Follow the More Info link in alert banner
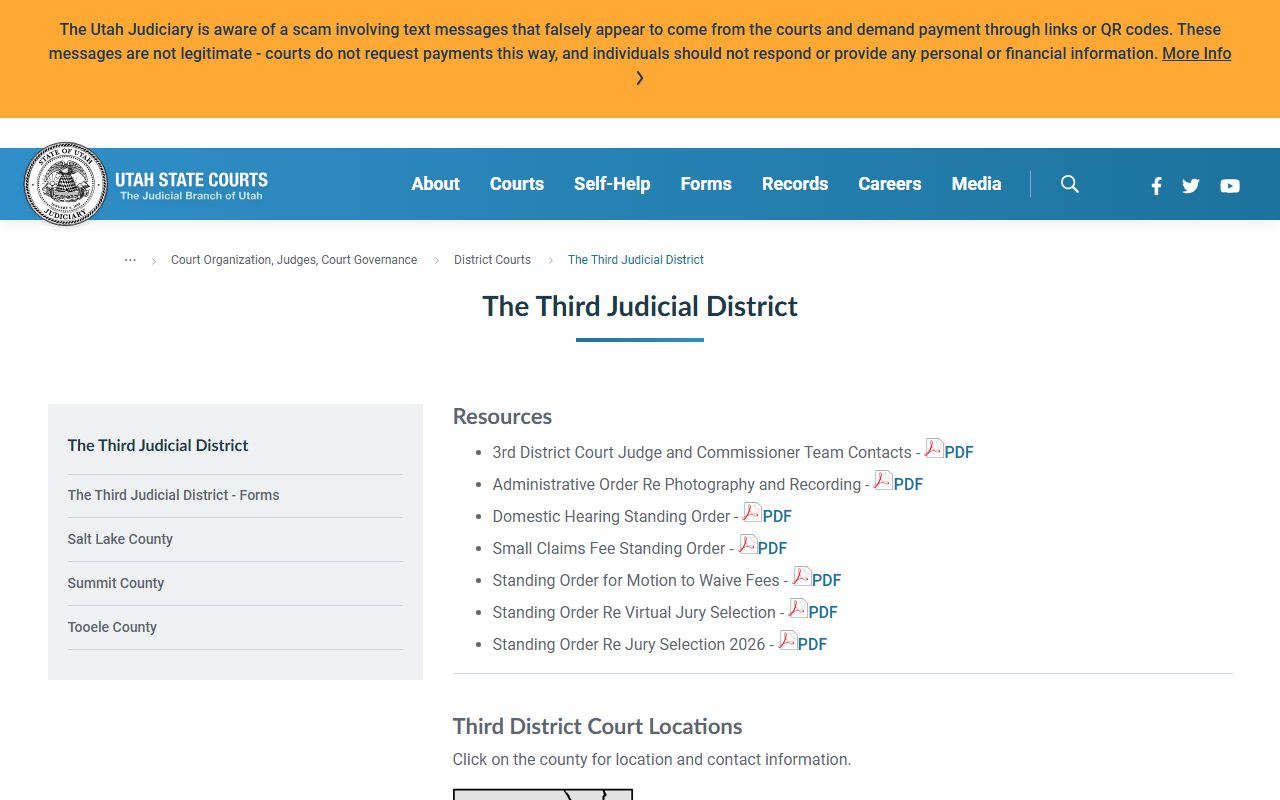 1197,54
